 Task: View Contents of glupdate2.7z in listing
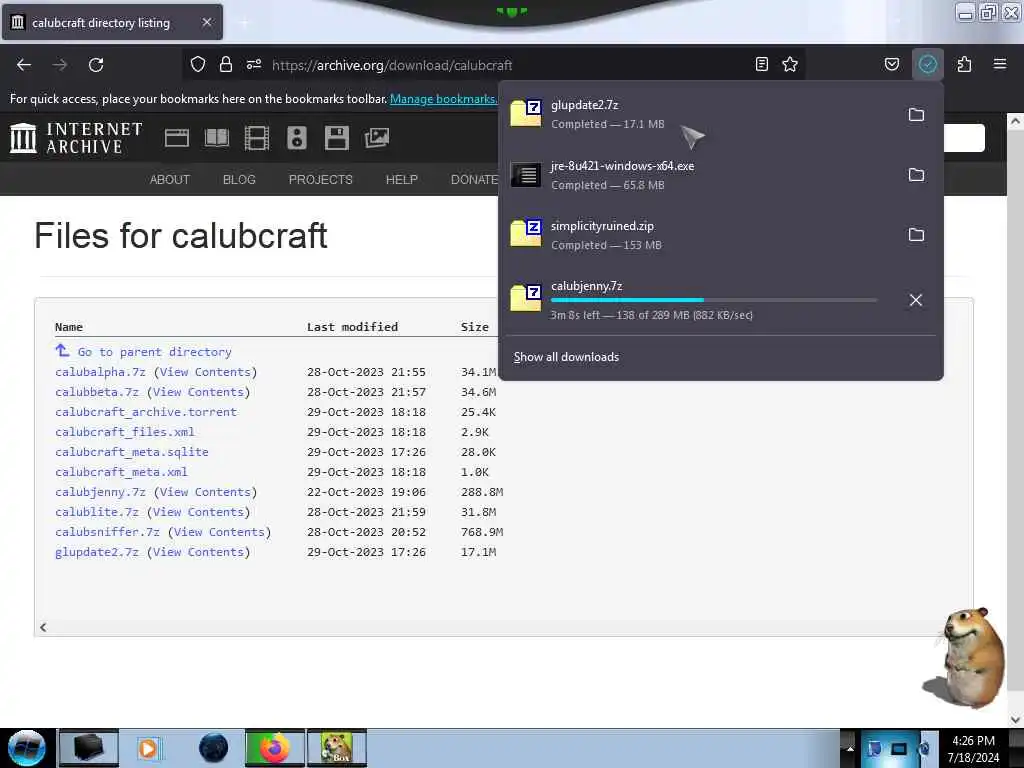point(199,552)
